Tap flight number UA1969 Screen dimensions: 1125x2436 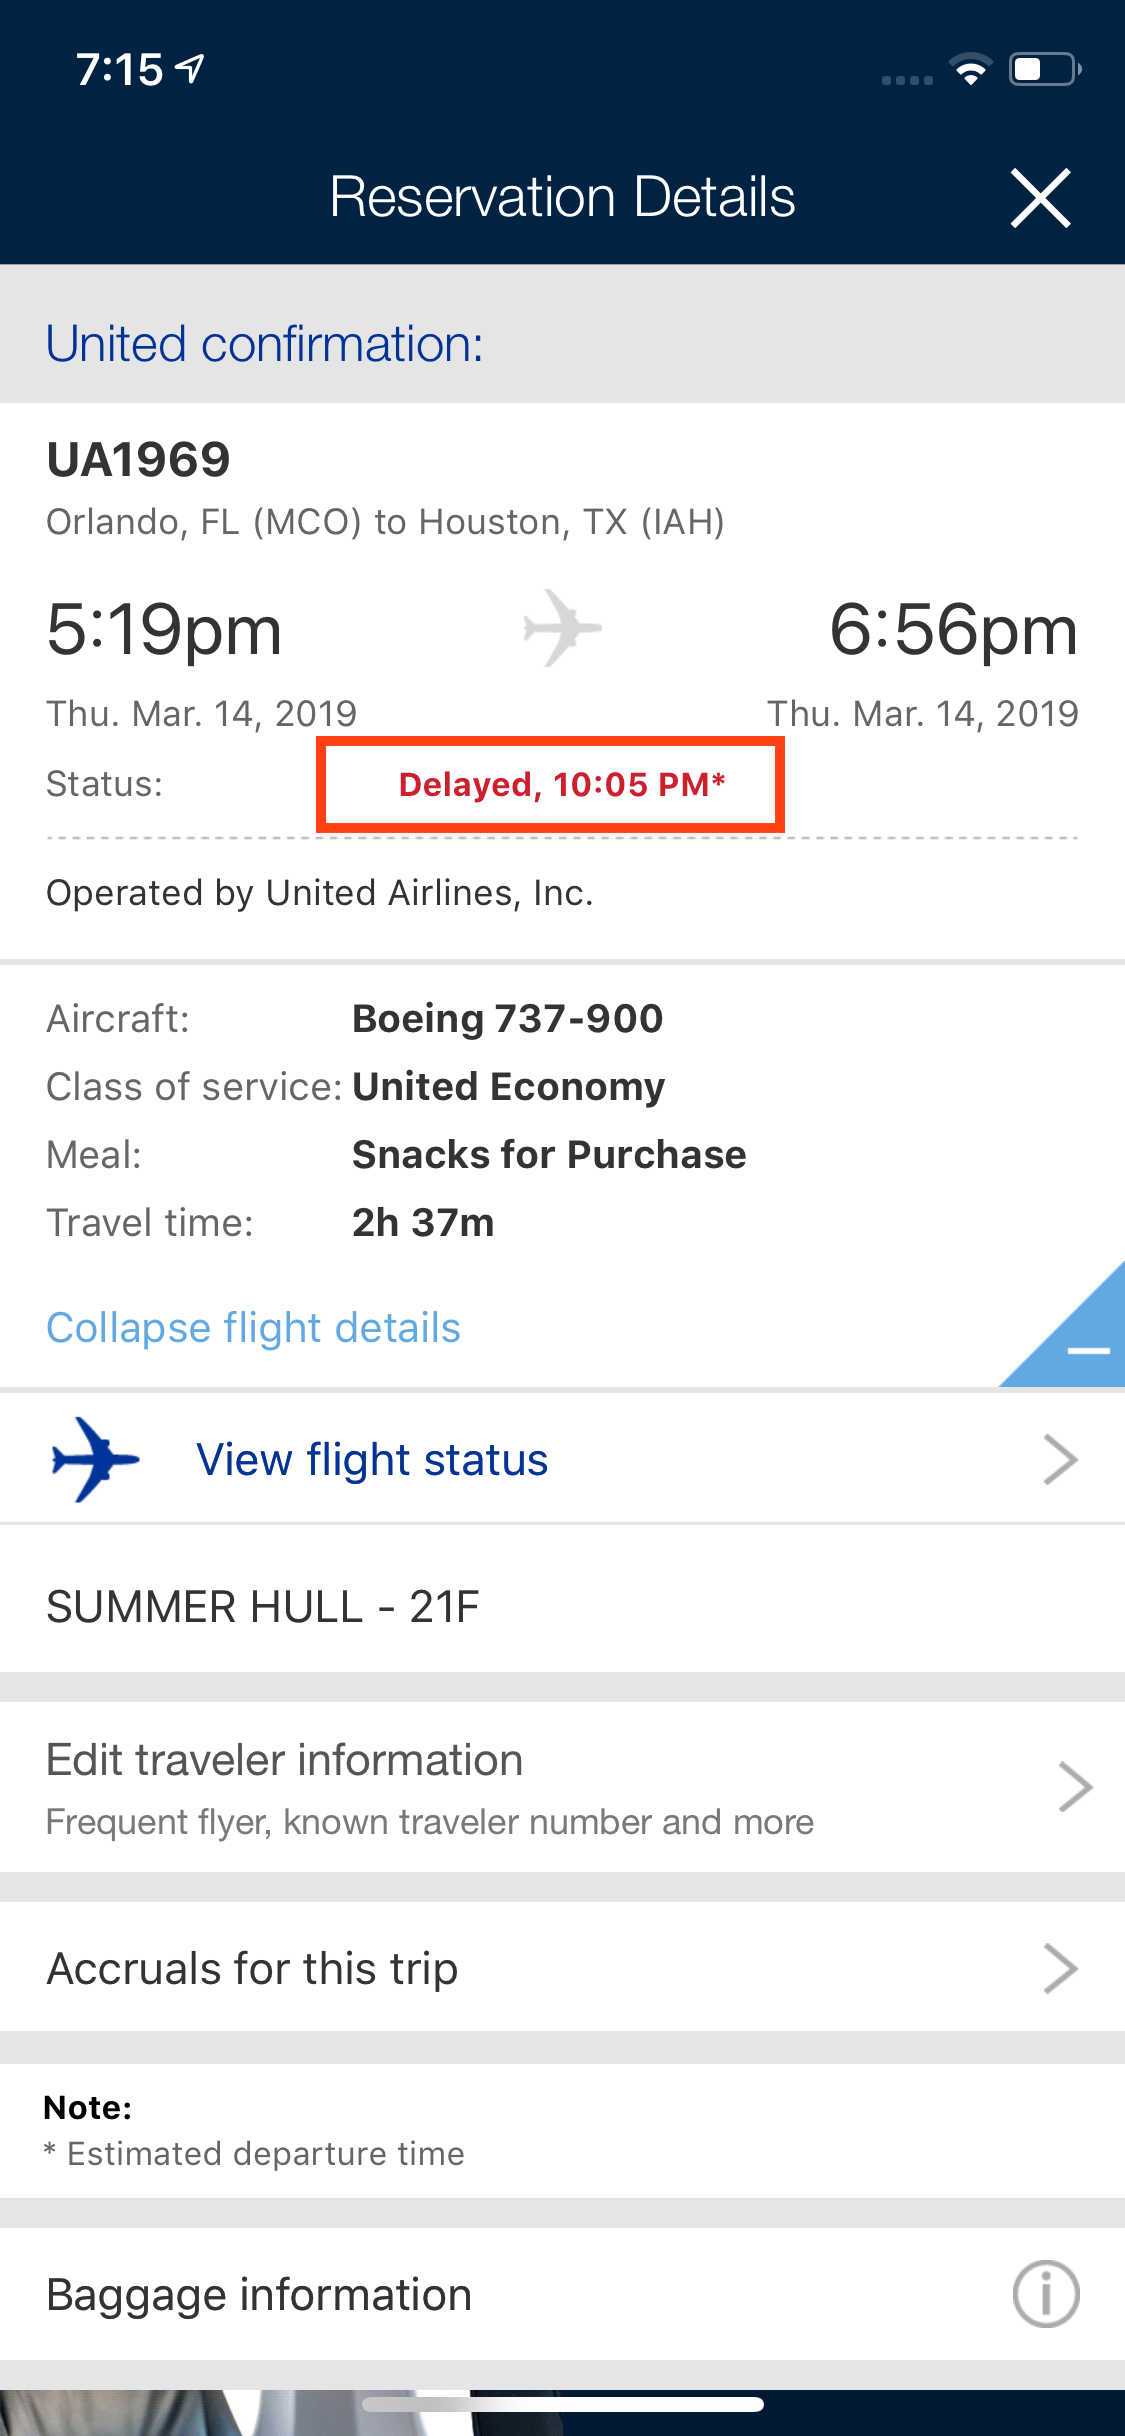pos(138,460)
